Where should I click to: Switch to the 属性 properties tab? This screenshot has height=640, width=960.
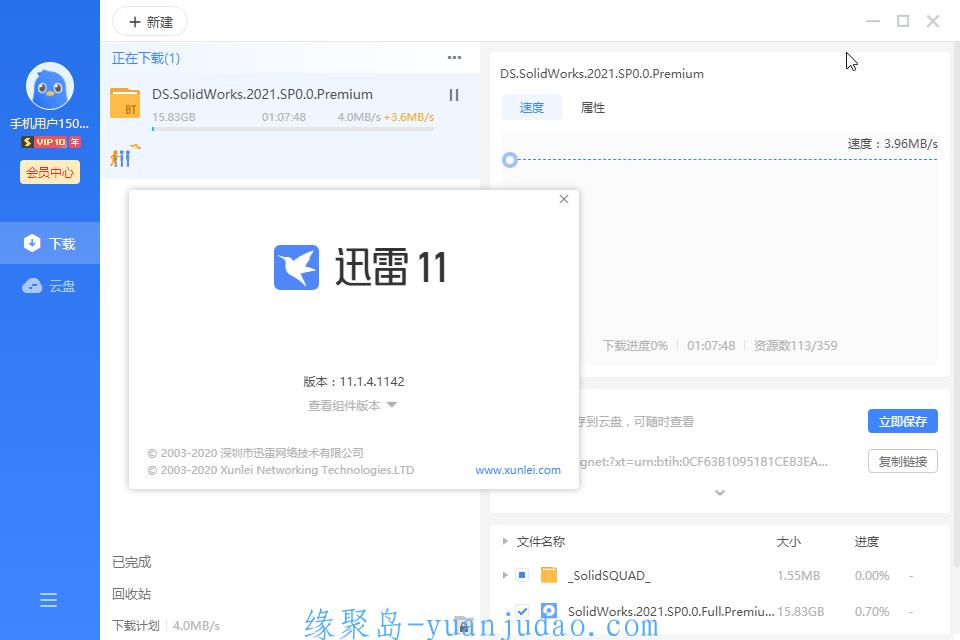click(592, 107)
